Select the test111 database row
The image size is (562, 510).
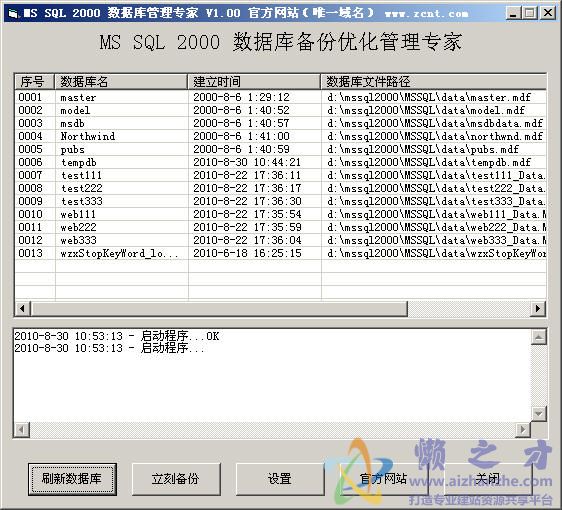coord(281,175)
